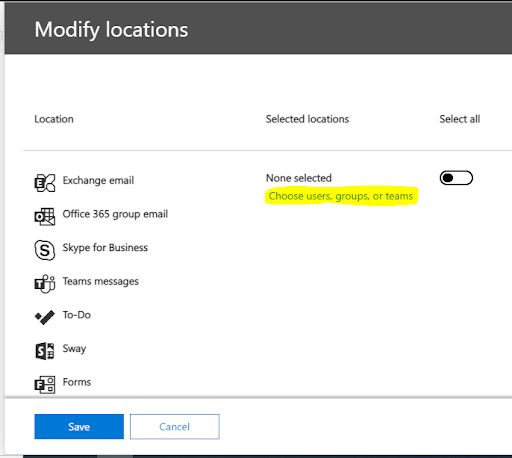
Task: Click the To-Do checkmark icon
Action: pos(45,317)
